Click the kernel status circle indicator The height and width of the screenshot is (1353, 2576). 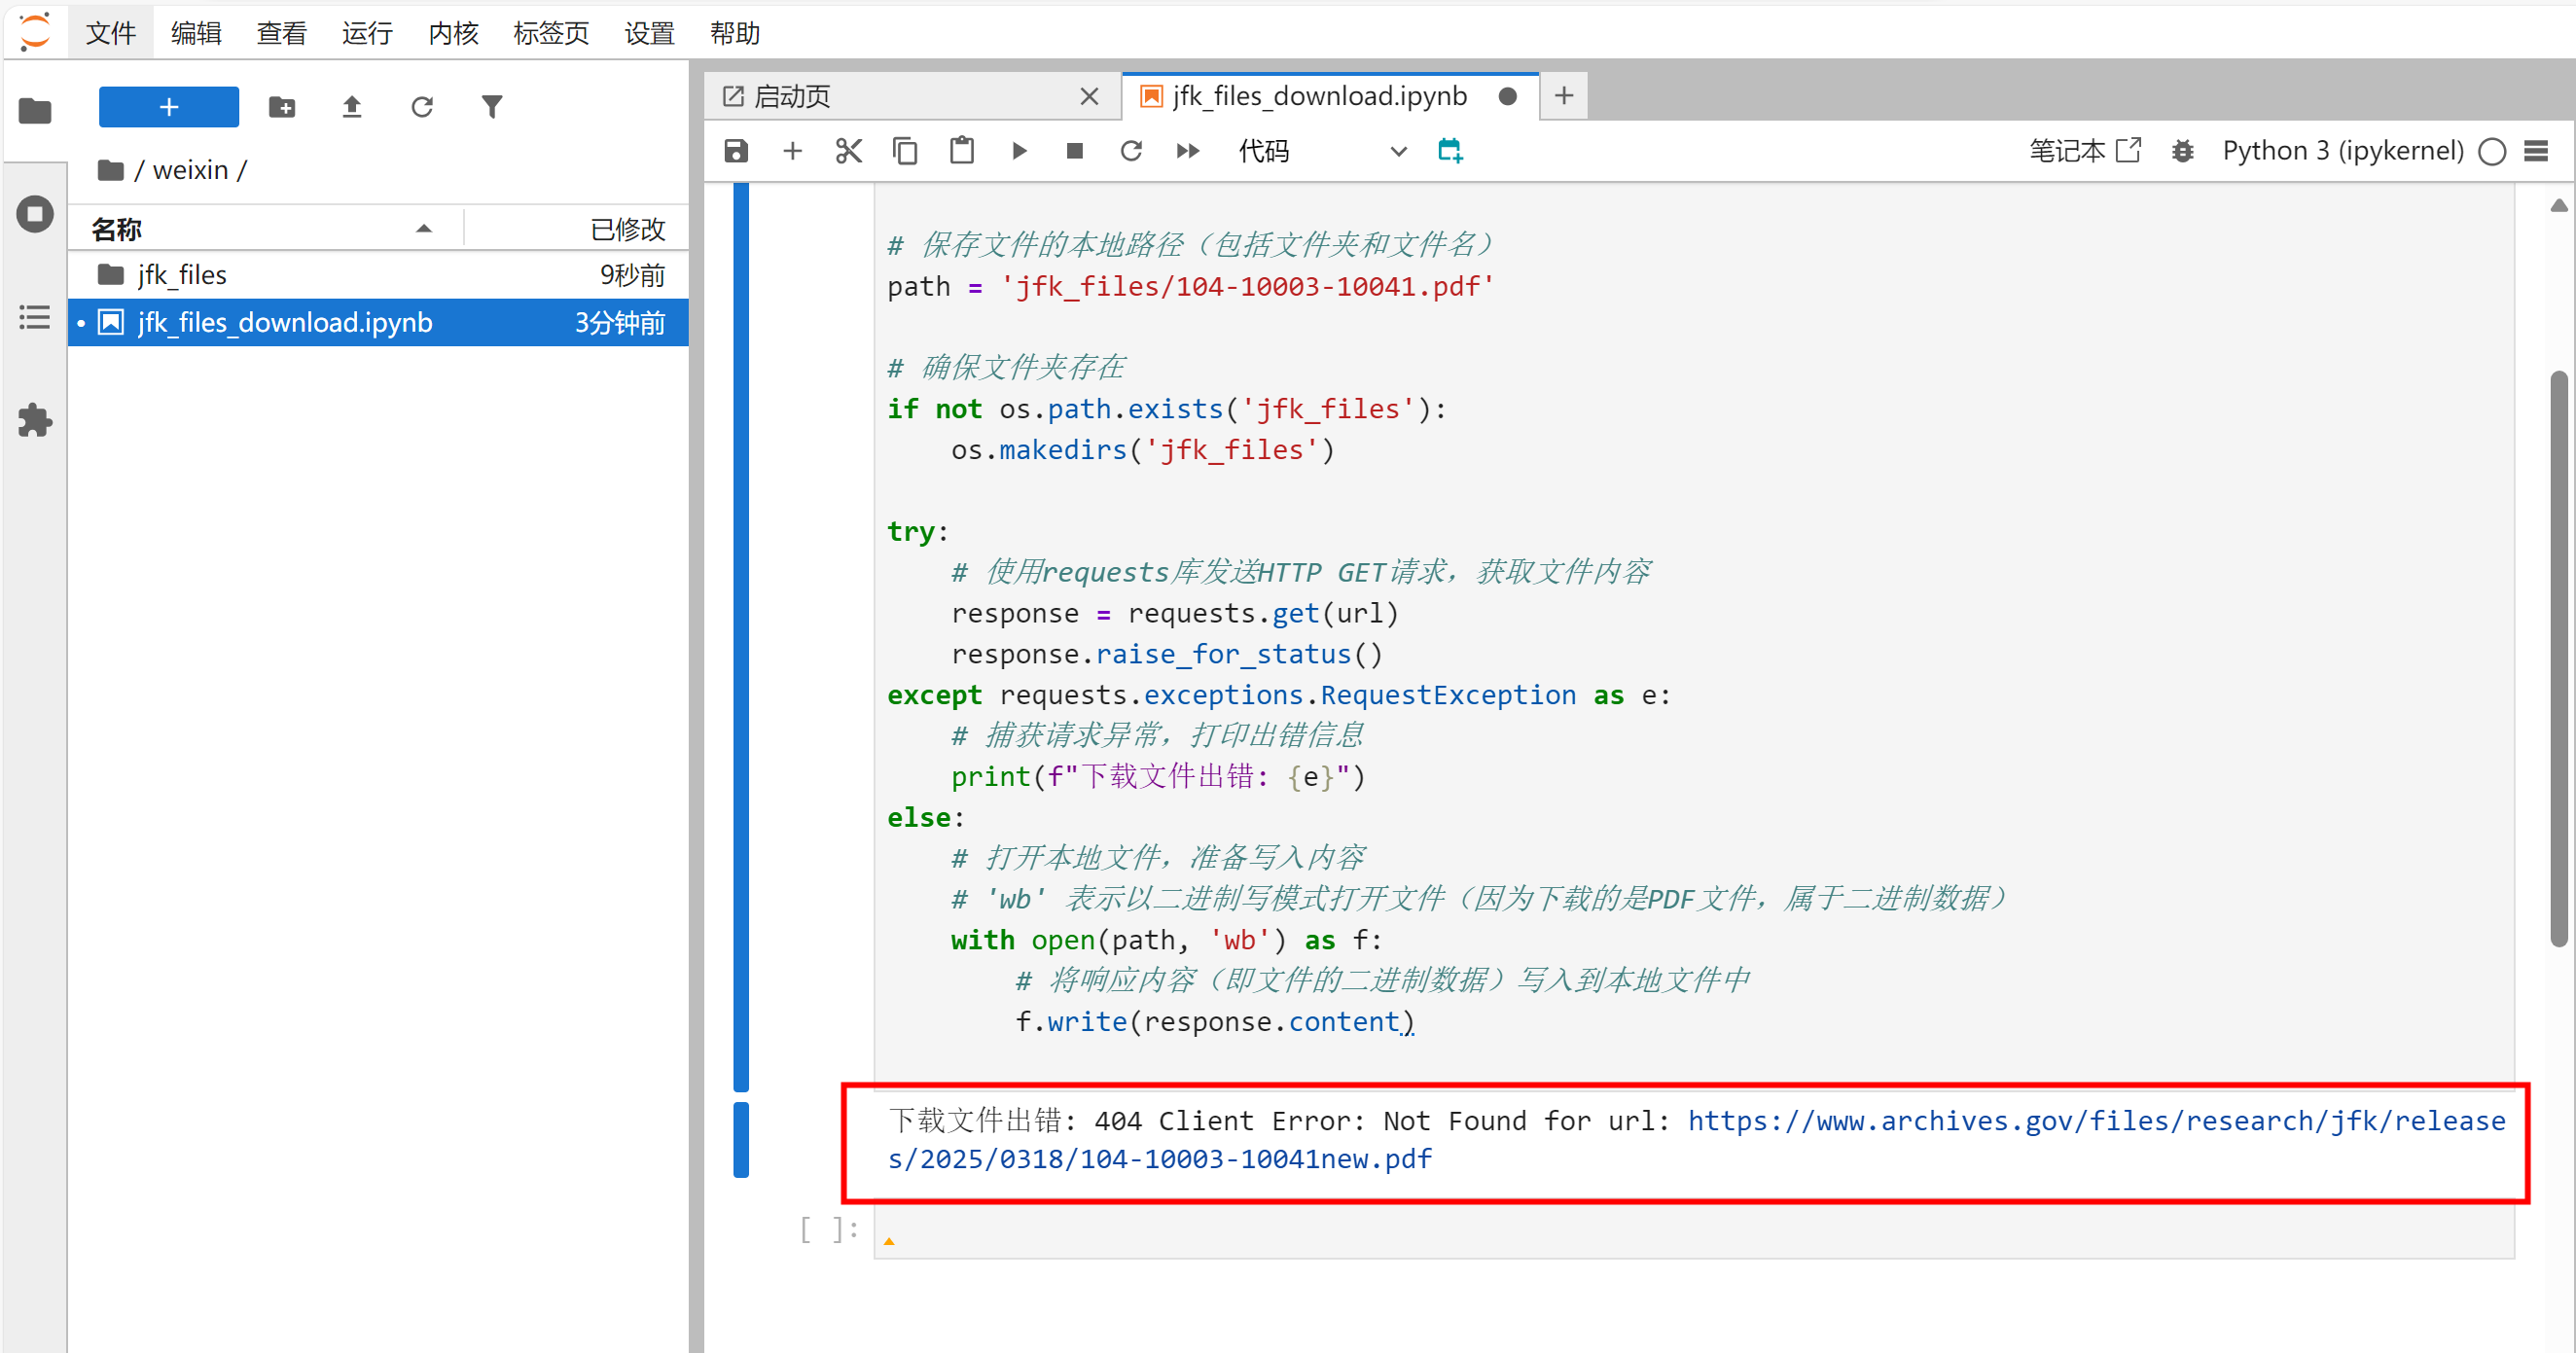[2491, 151]
